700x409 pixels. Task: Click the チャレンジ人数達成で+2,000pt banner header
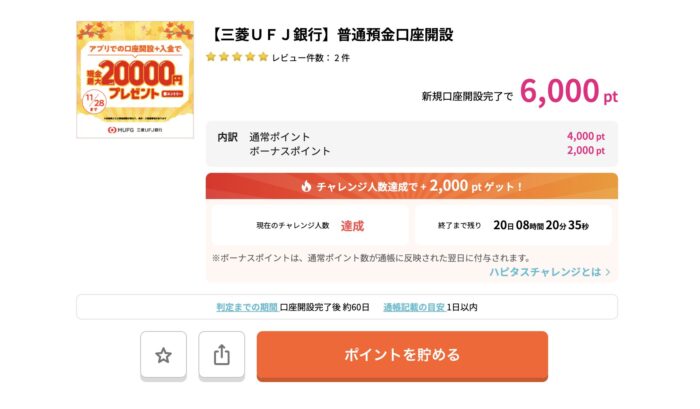(x=411, y=186)
